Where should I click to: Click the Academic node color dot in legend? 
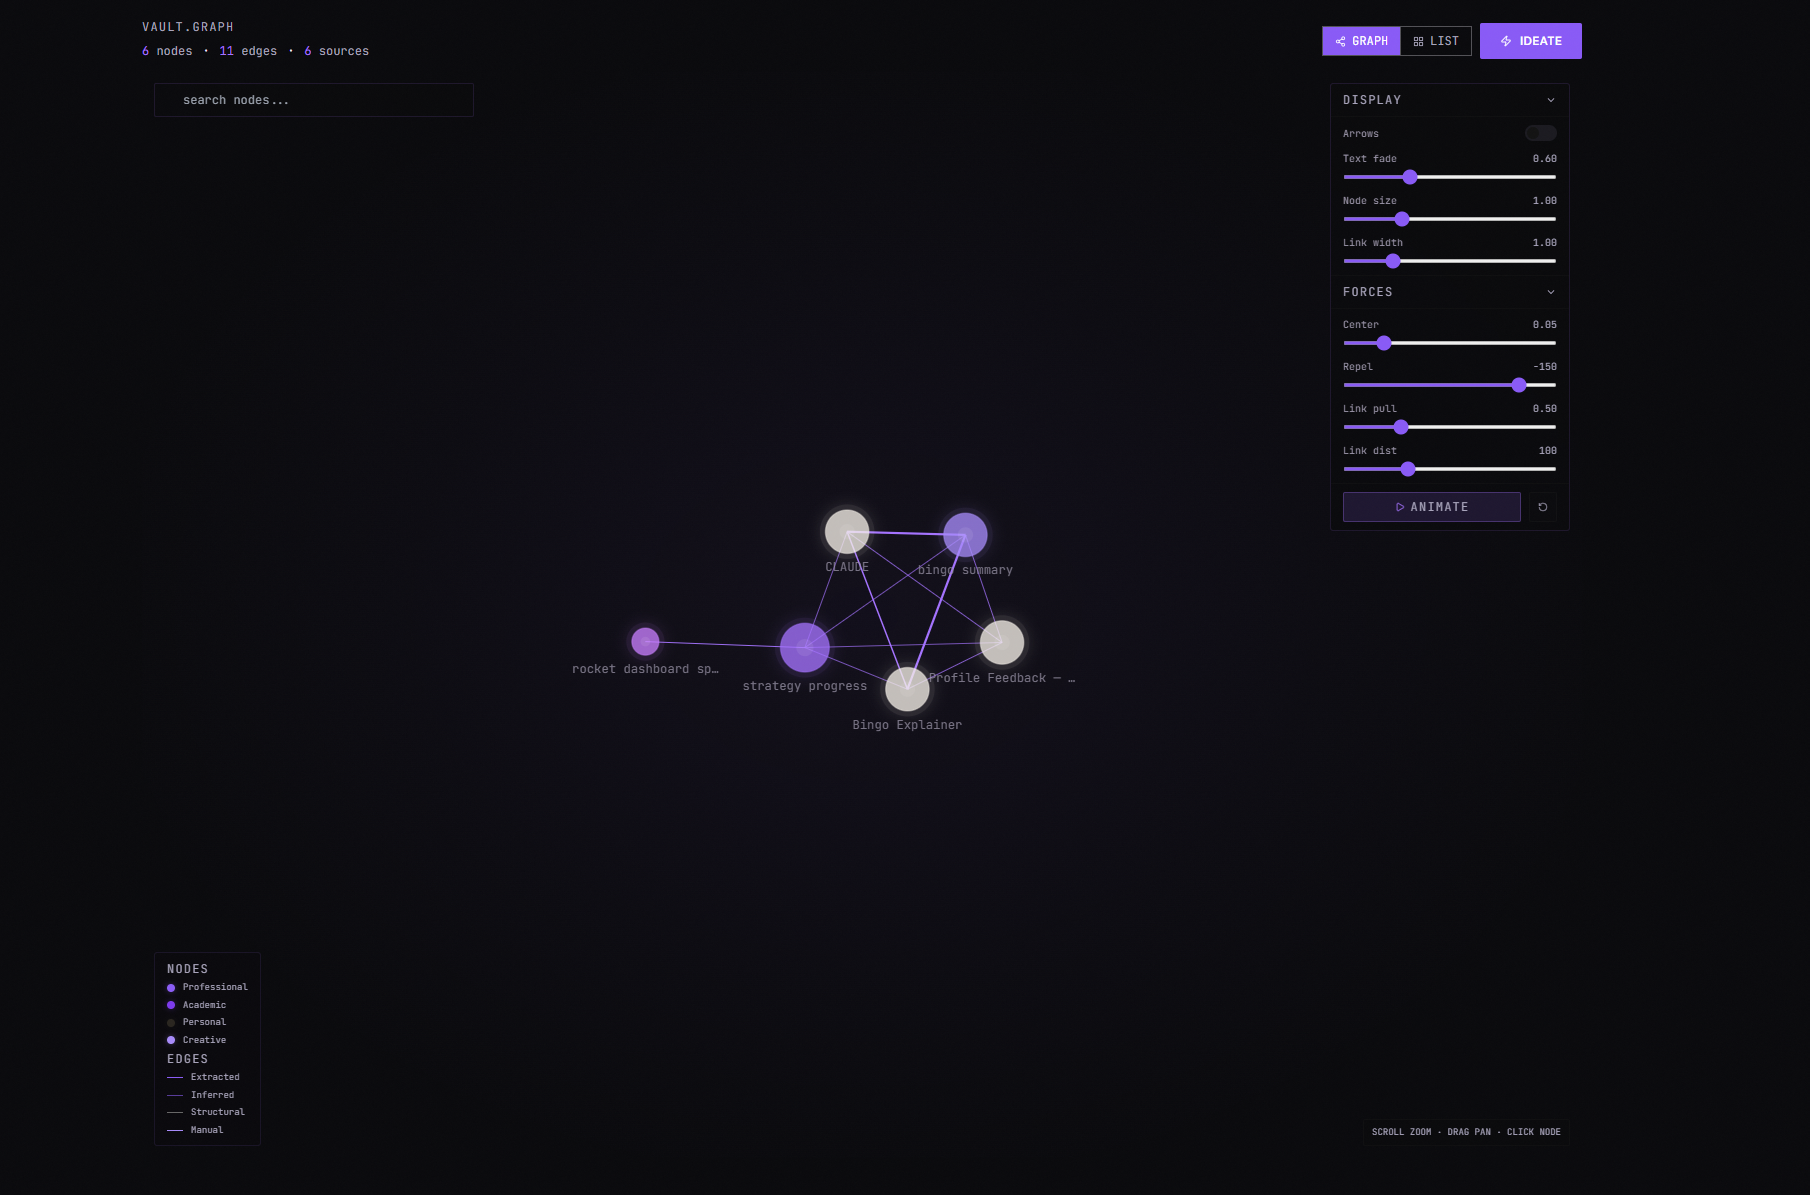tap(170, 1005)
